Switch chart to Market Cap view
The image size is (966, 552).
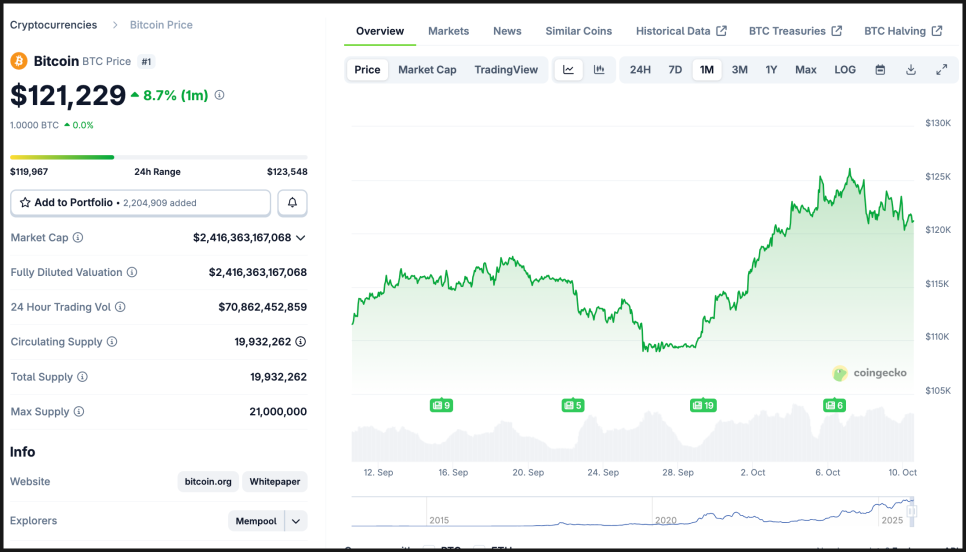(427, 70)
